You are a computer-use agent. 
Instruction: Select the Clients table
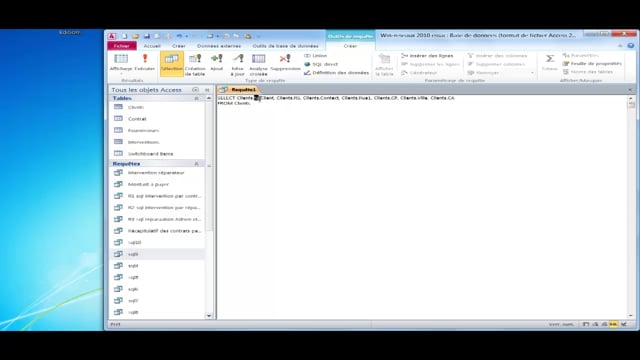pyautogui.click(x=157, y=107)
